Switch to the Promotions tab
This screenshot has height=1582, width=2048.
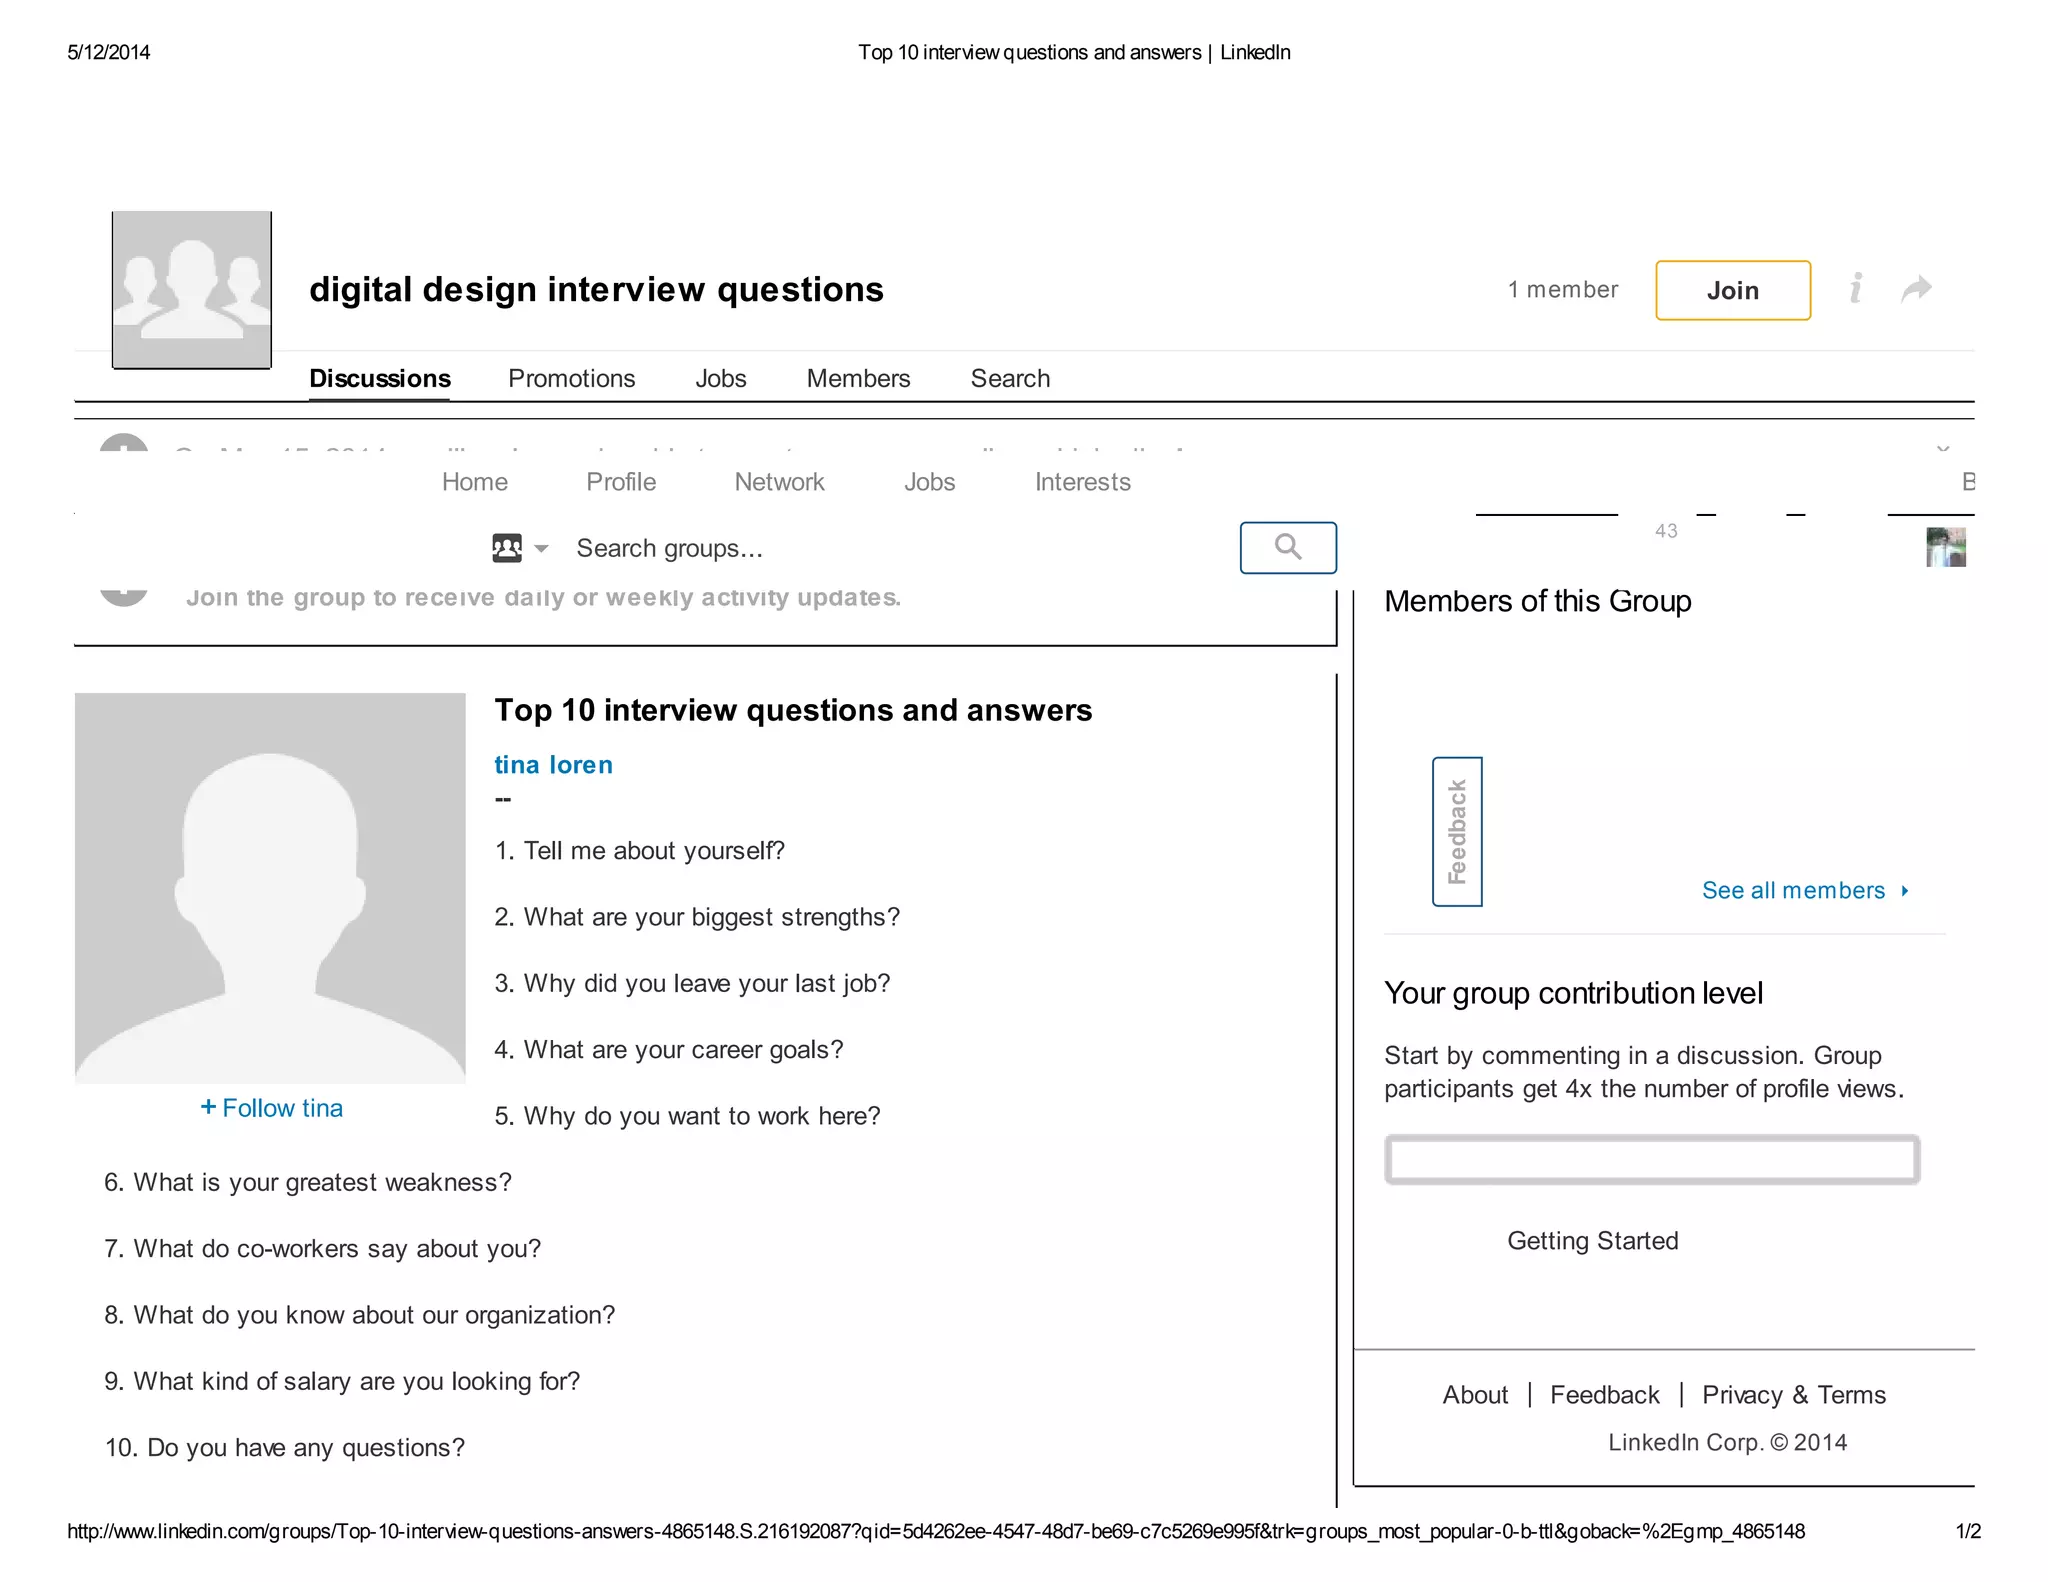[x=571, y=378]
